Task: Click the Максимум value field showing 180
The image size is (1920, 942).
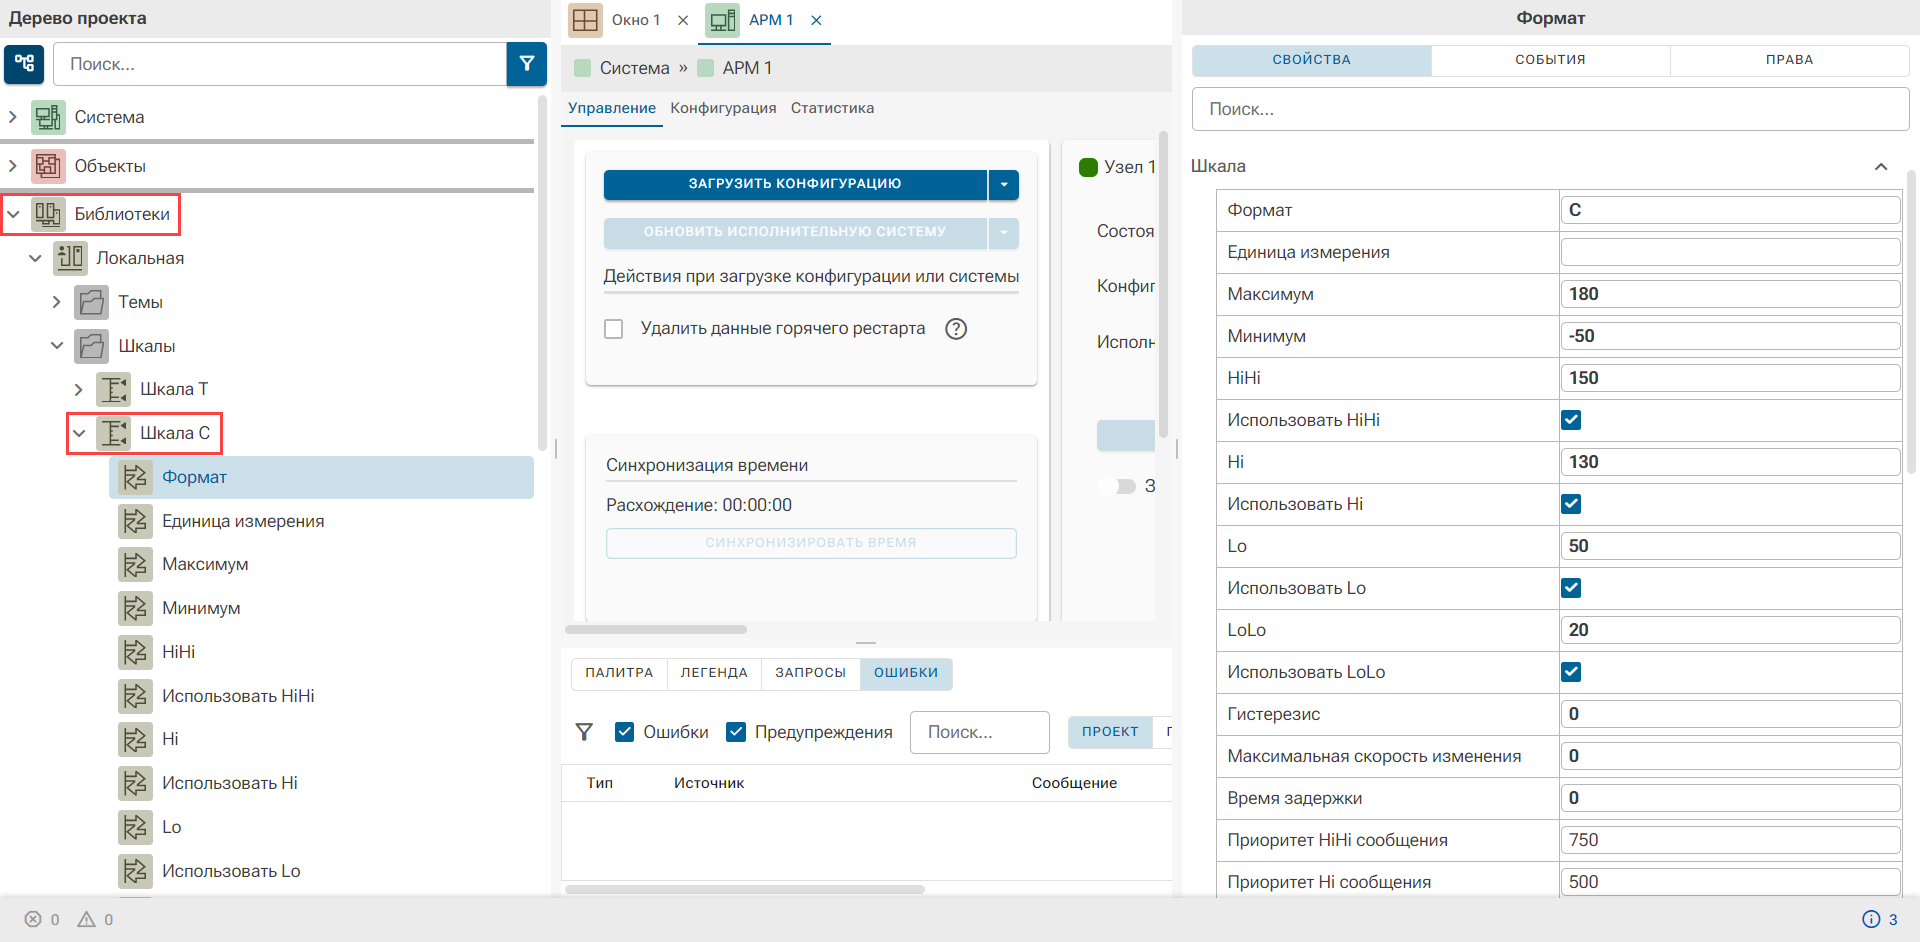Action: click(1730, 294)
